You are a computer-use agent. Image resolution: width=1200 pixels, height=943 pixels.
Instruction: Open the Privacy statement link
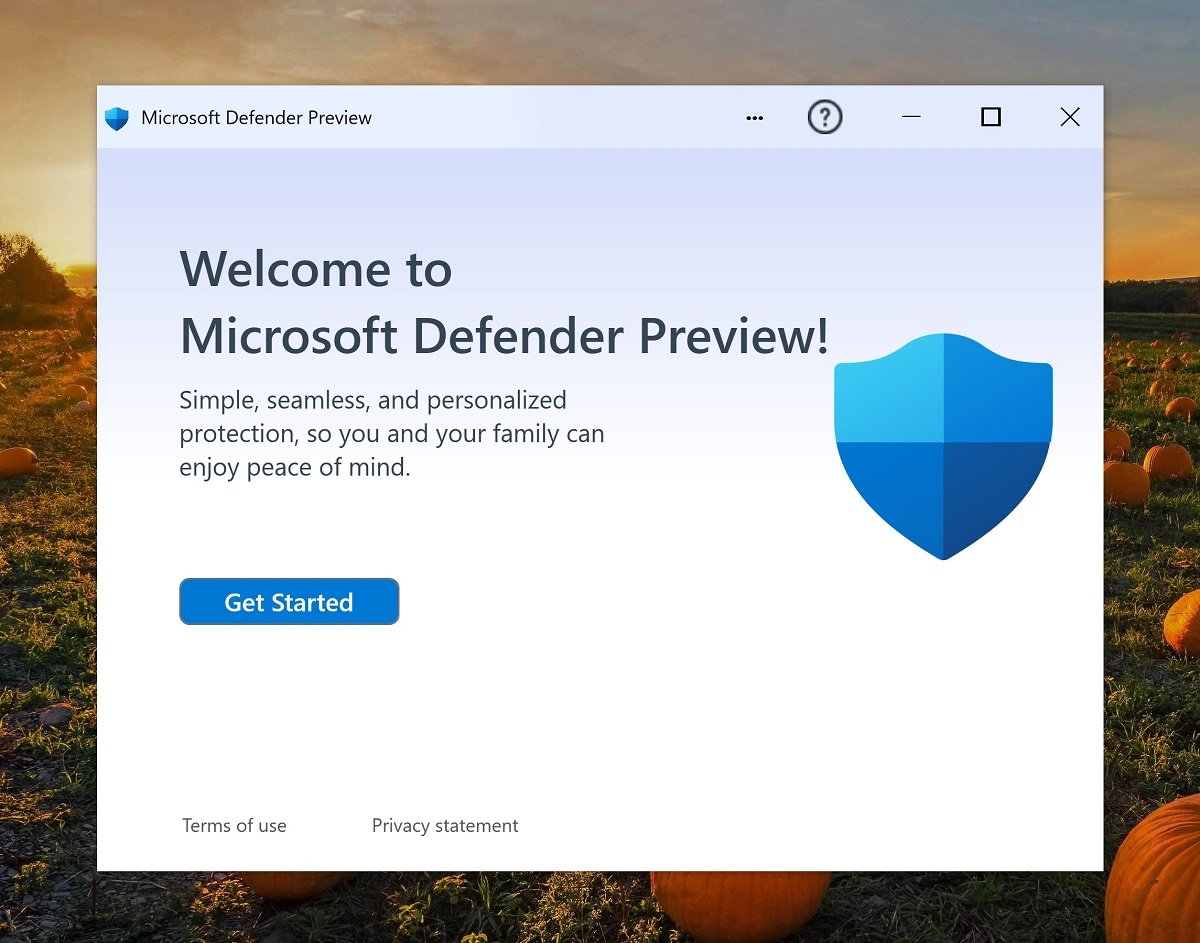pyautogui.click(x=445, y=826)
